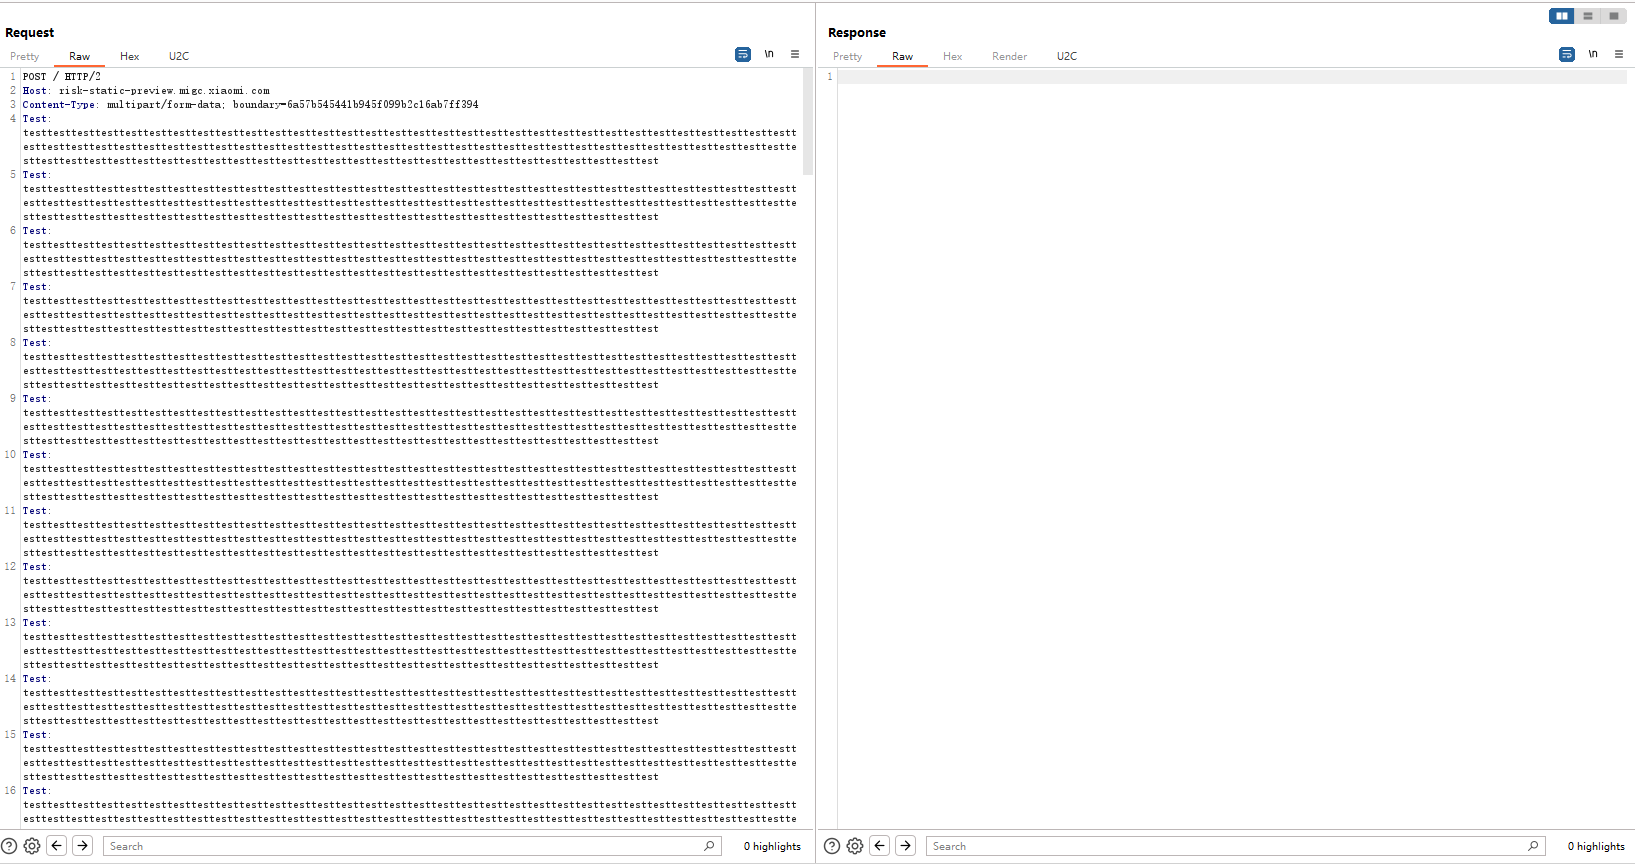Focus the Request search input field

click(411, 846)
